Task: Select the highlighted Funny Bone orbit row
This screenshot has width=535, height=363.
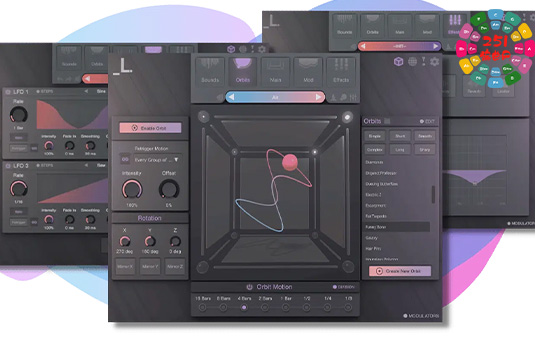Action: 396,227
